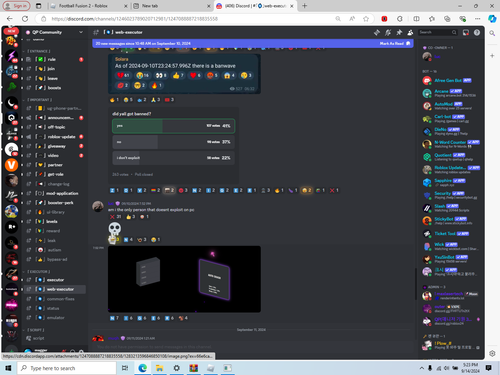Open the rule channel
500x375 pixels.
pyautogui.click(x=54, y=59)
